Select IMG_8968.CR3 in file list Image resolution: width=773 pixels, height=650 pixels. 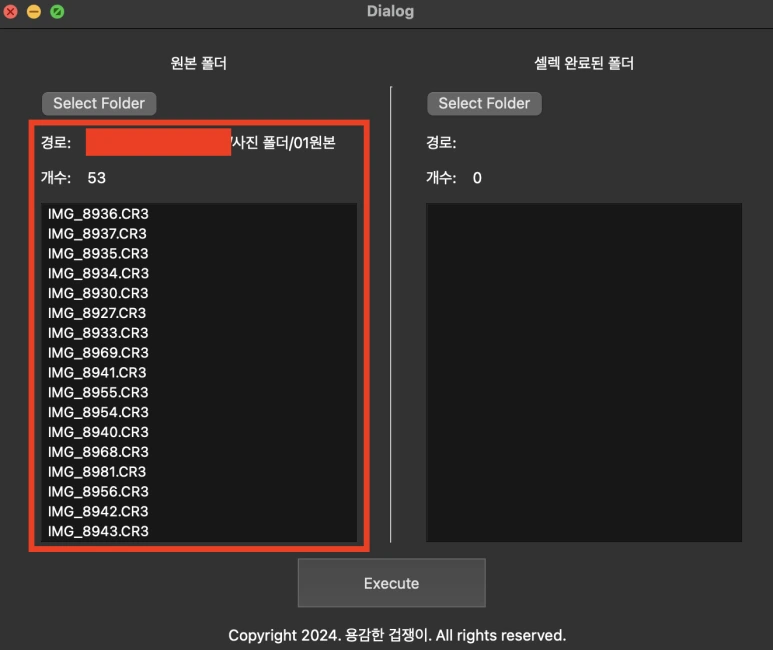point(199,452)
